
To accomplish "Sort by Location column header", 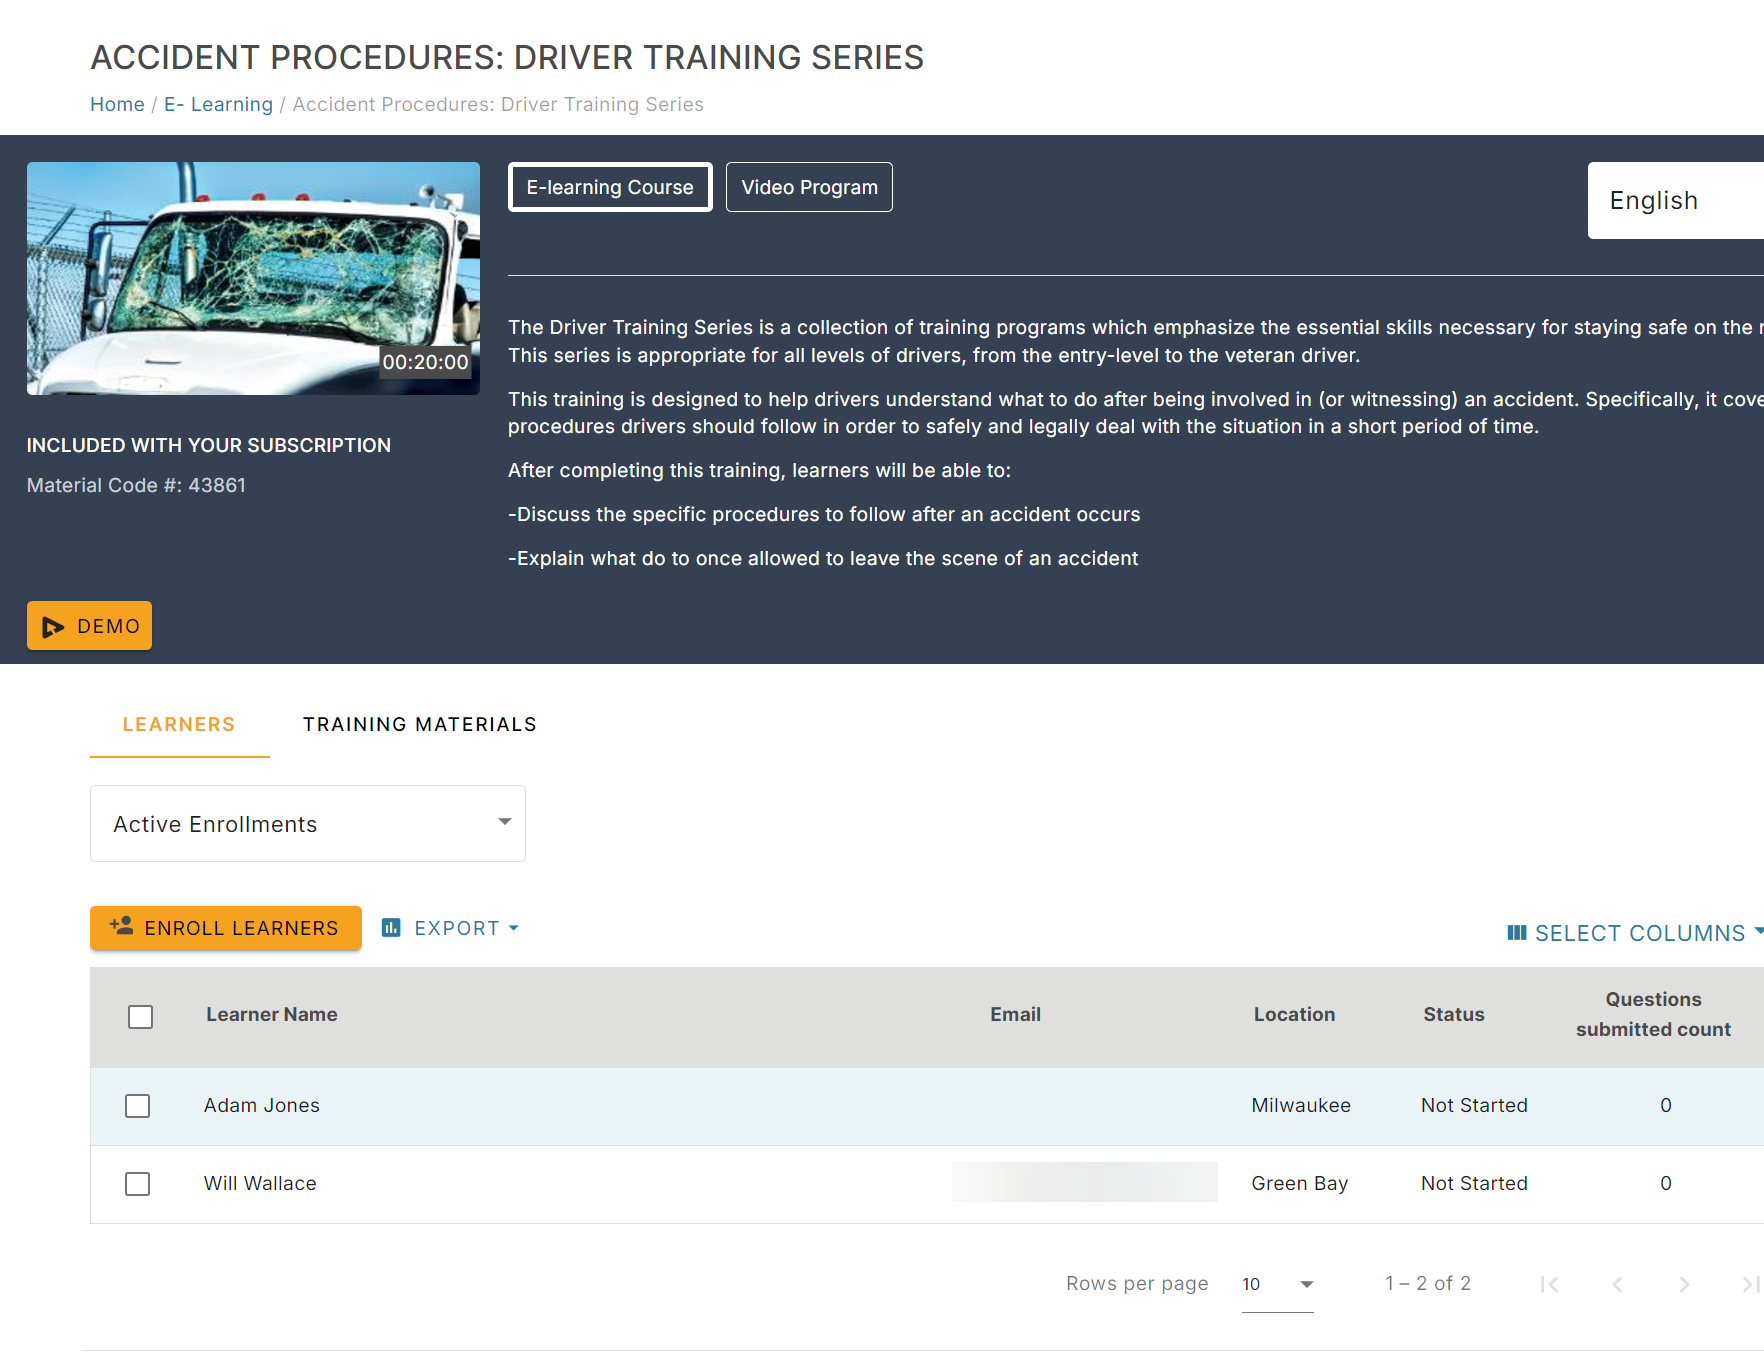I will 1294,1014.
